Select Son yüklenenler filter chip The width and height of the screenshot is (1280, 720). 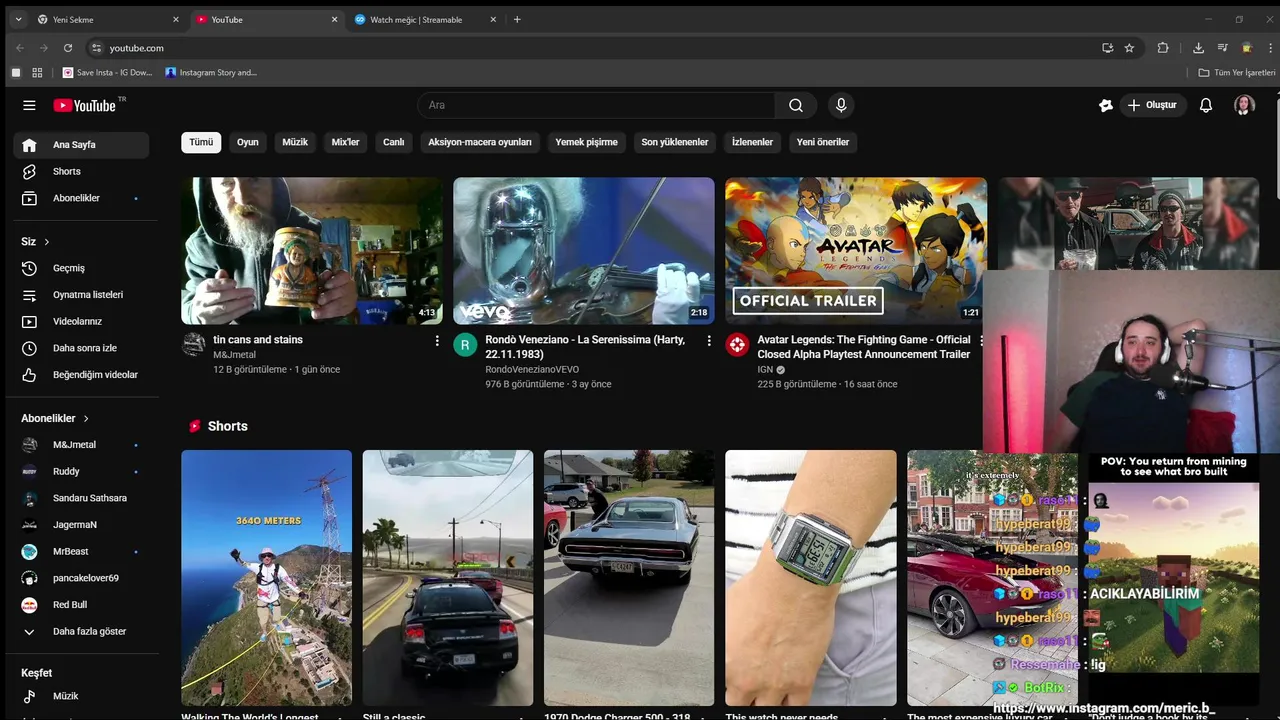point(675,142)
